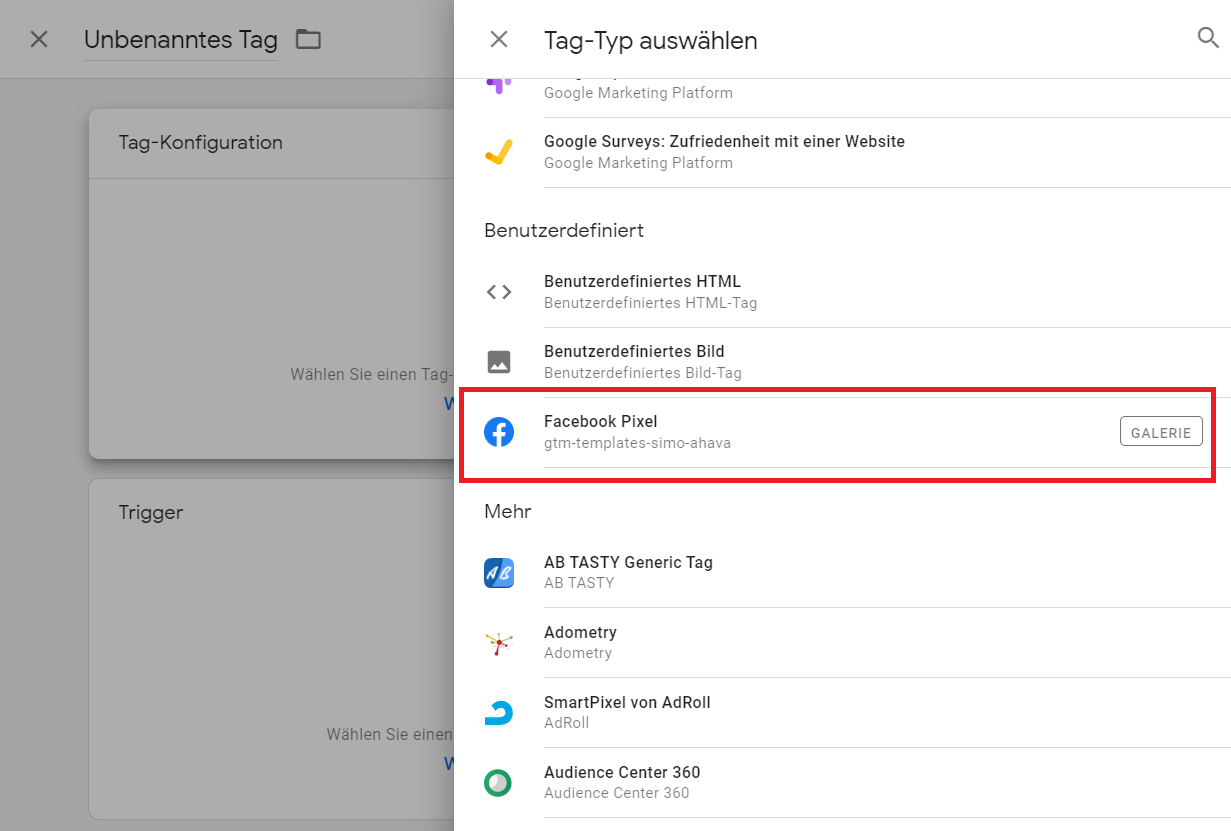Choose the Adometry tag type
The width and height of the screenshot is (1231, 831).
click(x=842, y=642)
